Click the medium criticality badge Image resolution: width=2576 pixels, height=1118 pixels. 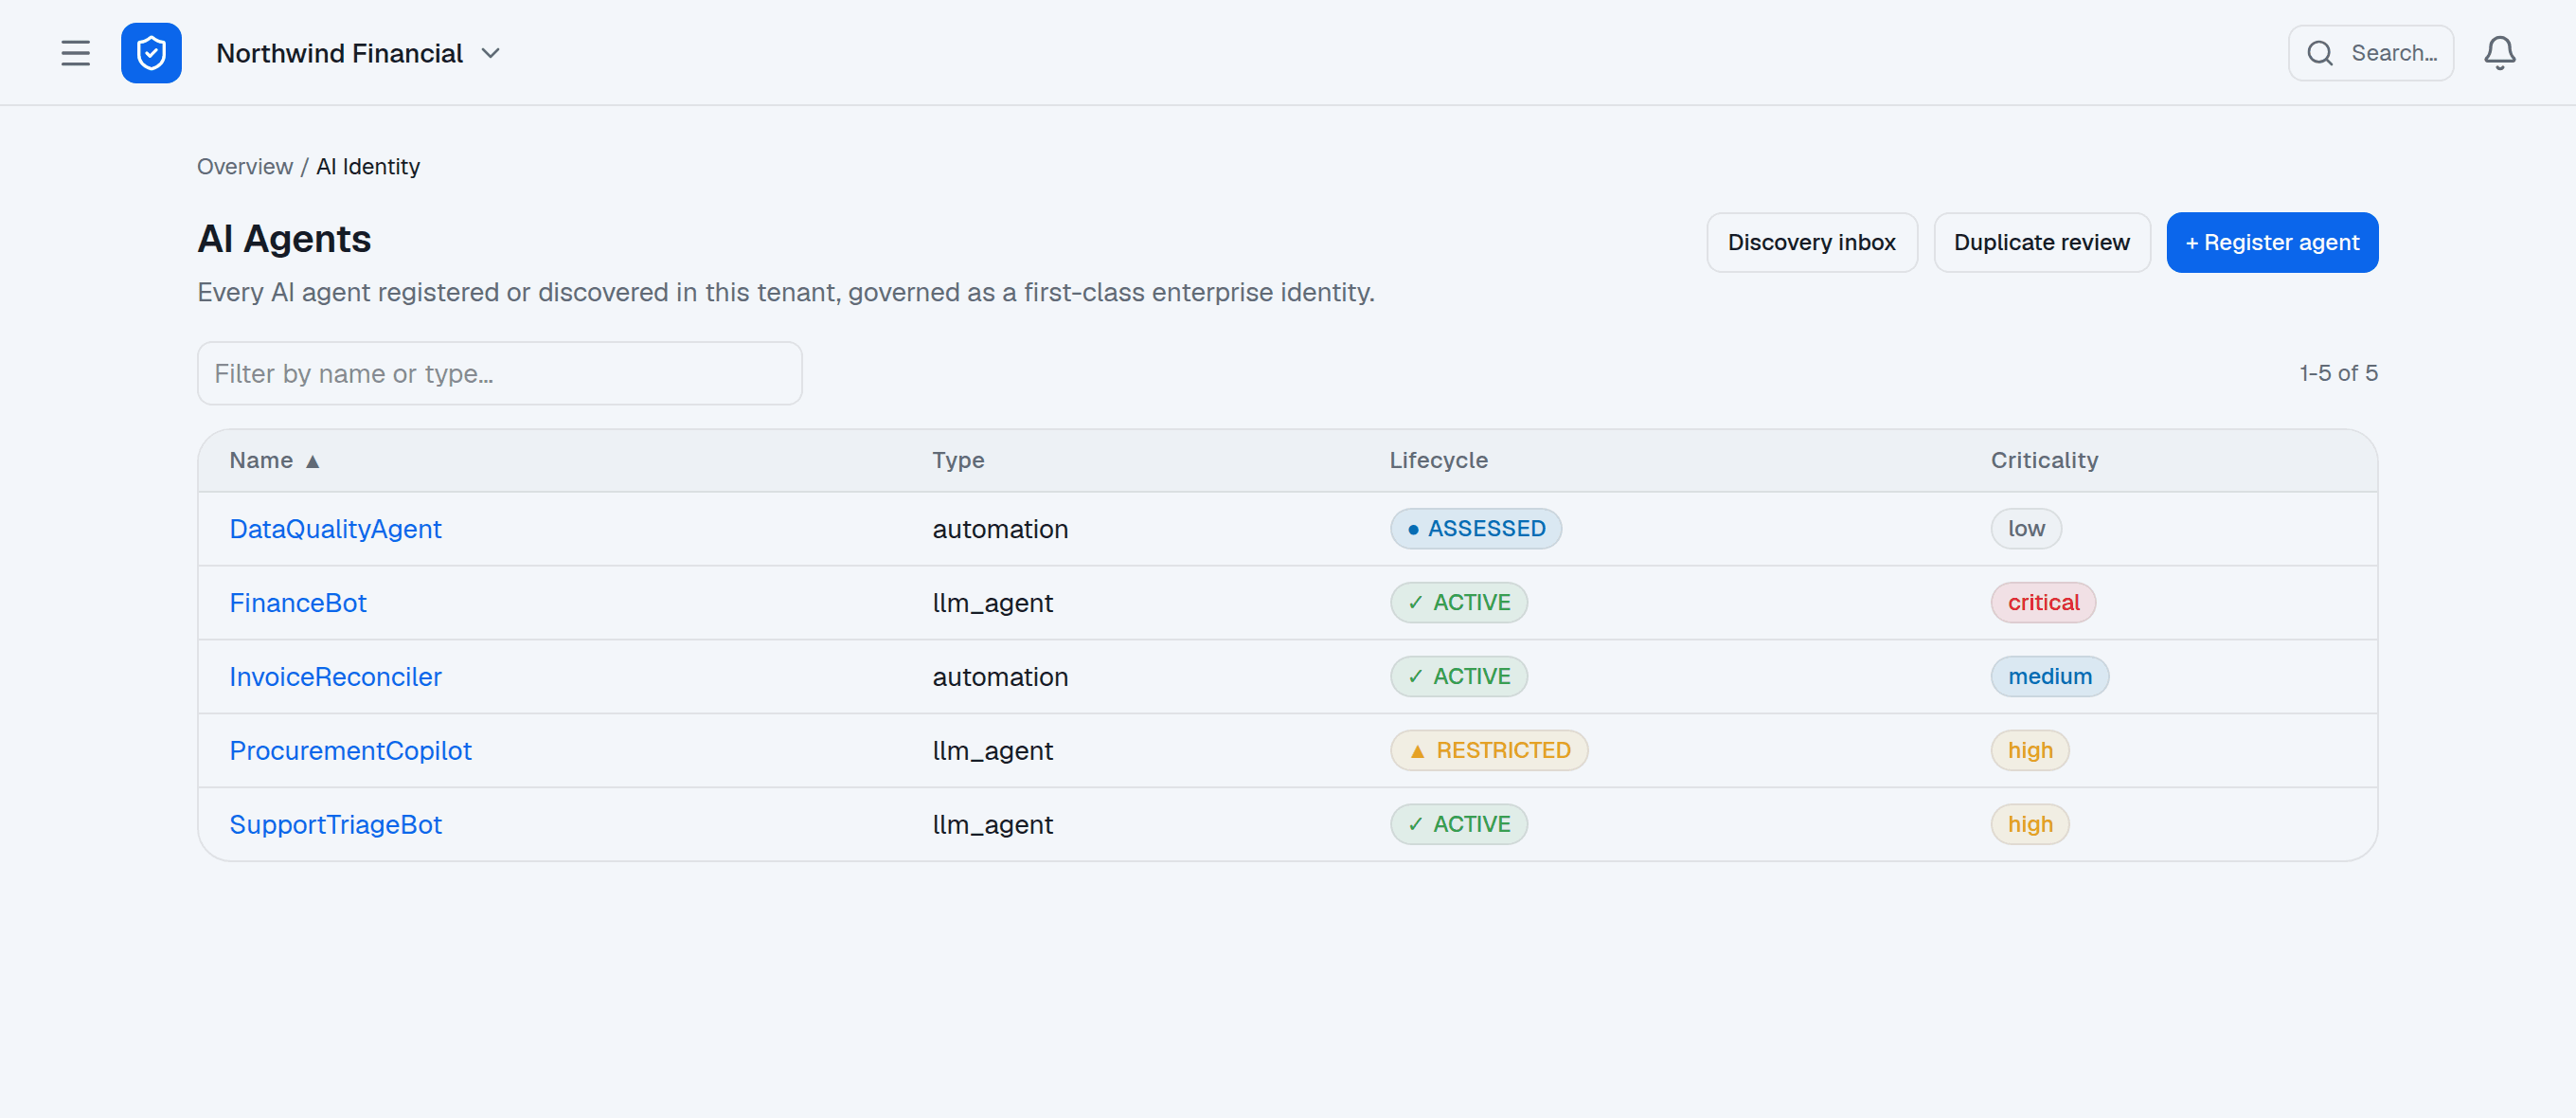pyautogui.click(x=2049, y=677)
